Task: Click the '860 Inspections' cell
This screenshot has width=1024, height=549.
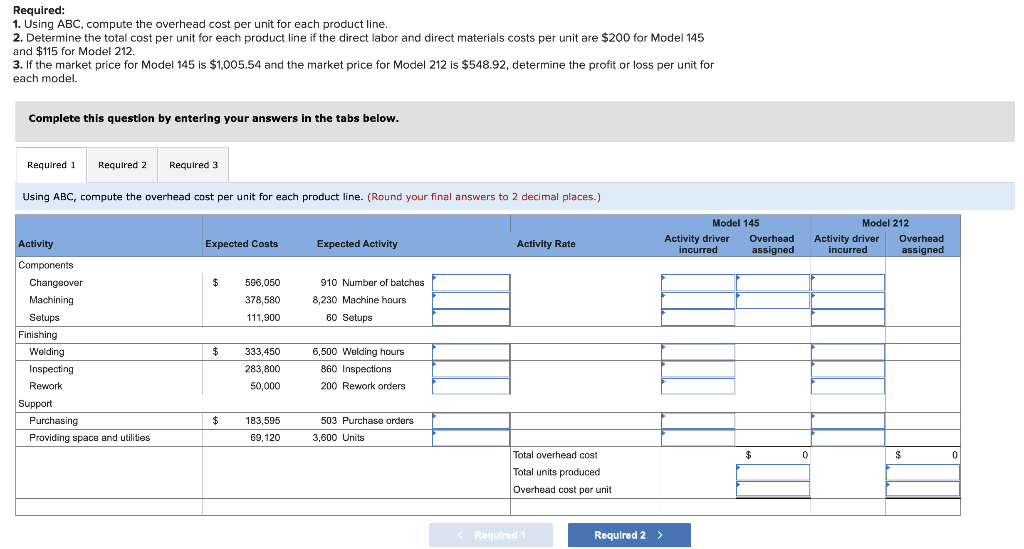Action: pyautogui.click(x=356, y=369)
